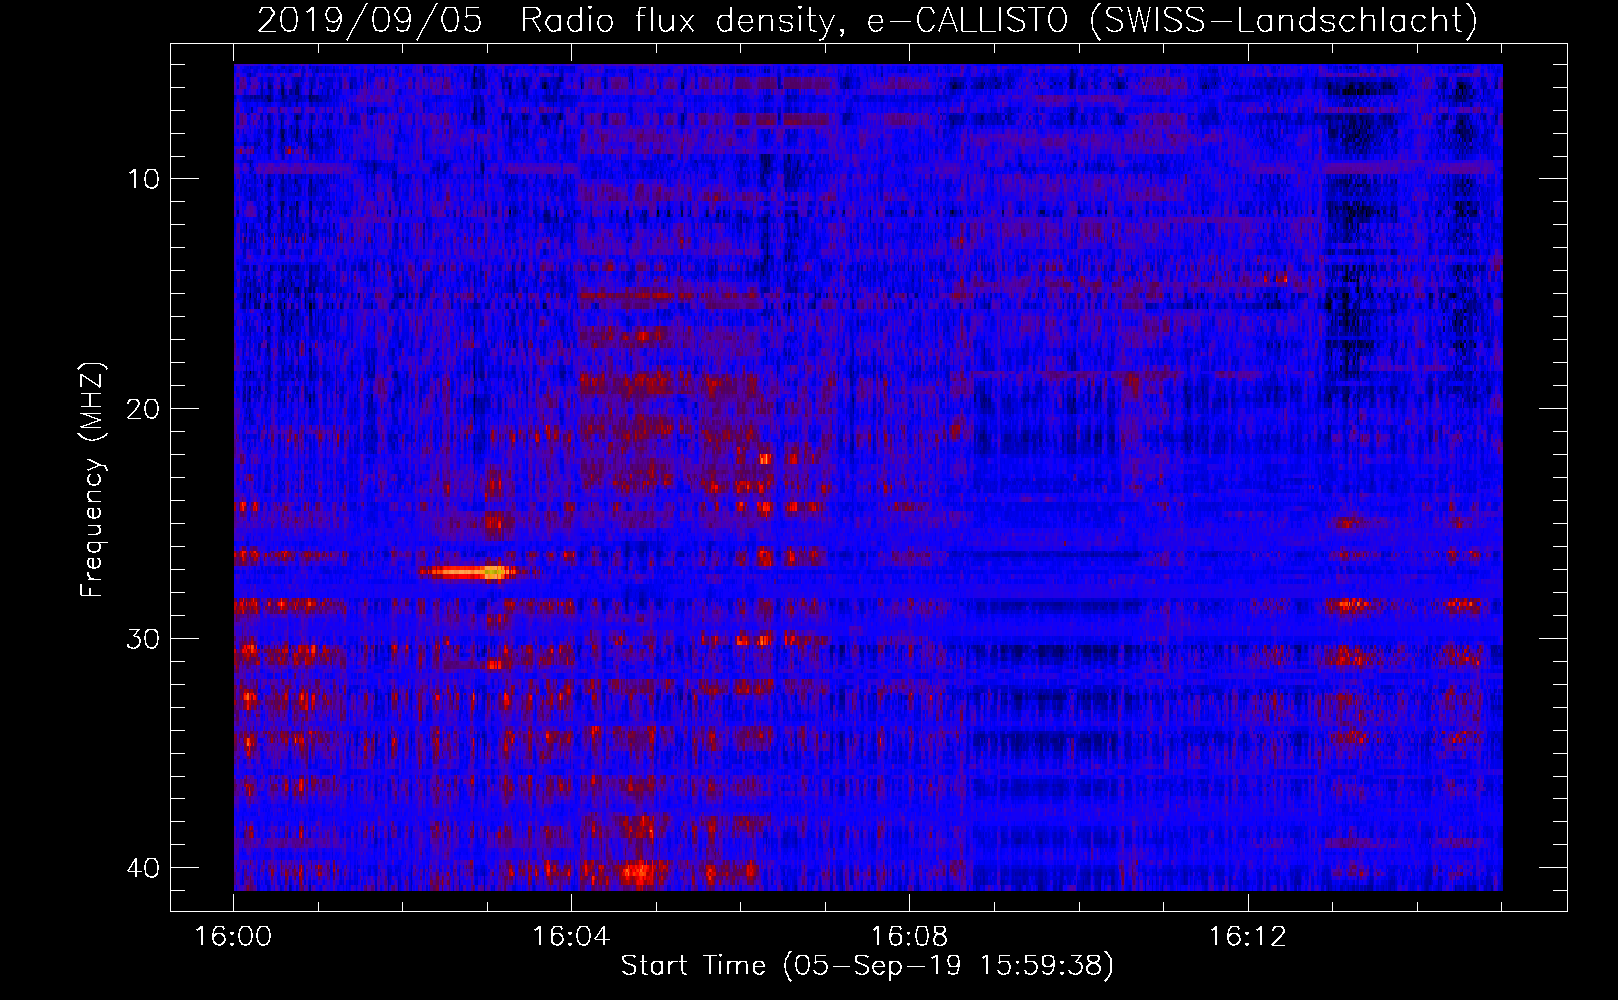The image size is (1618, 1000).
Task: Click the 16:00 time tick label
Action: 233,937
